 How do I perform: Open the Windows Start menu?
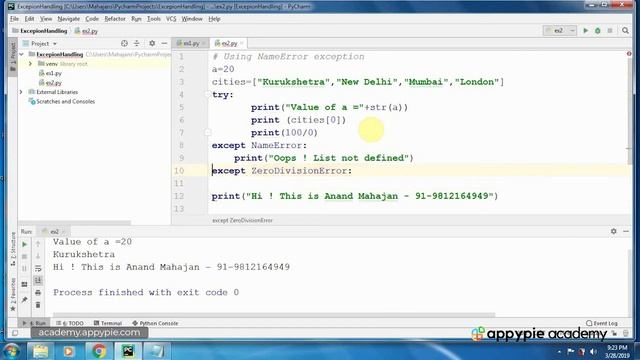coord(11,351)
